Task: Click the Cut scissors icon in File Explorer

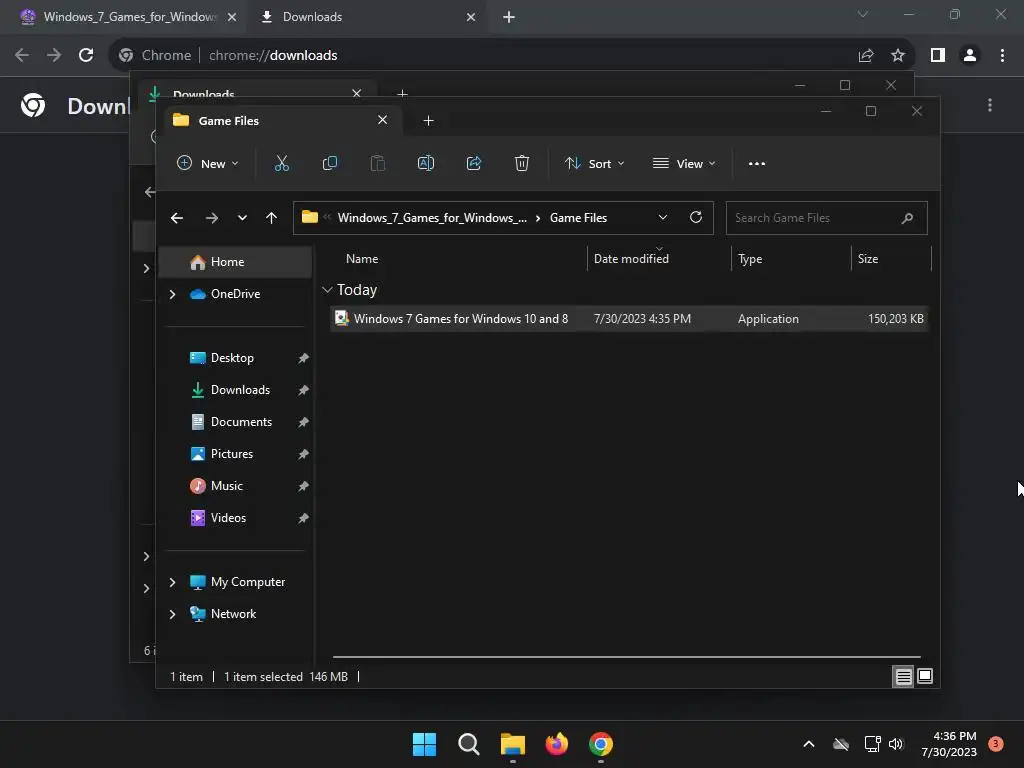Action: [281, 163]
